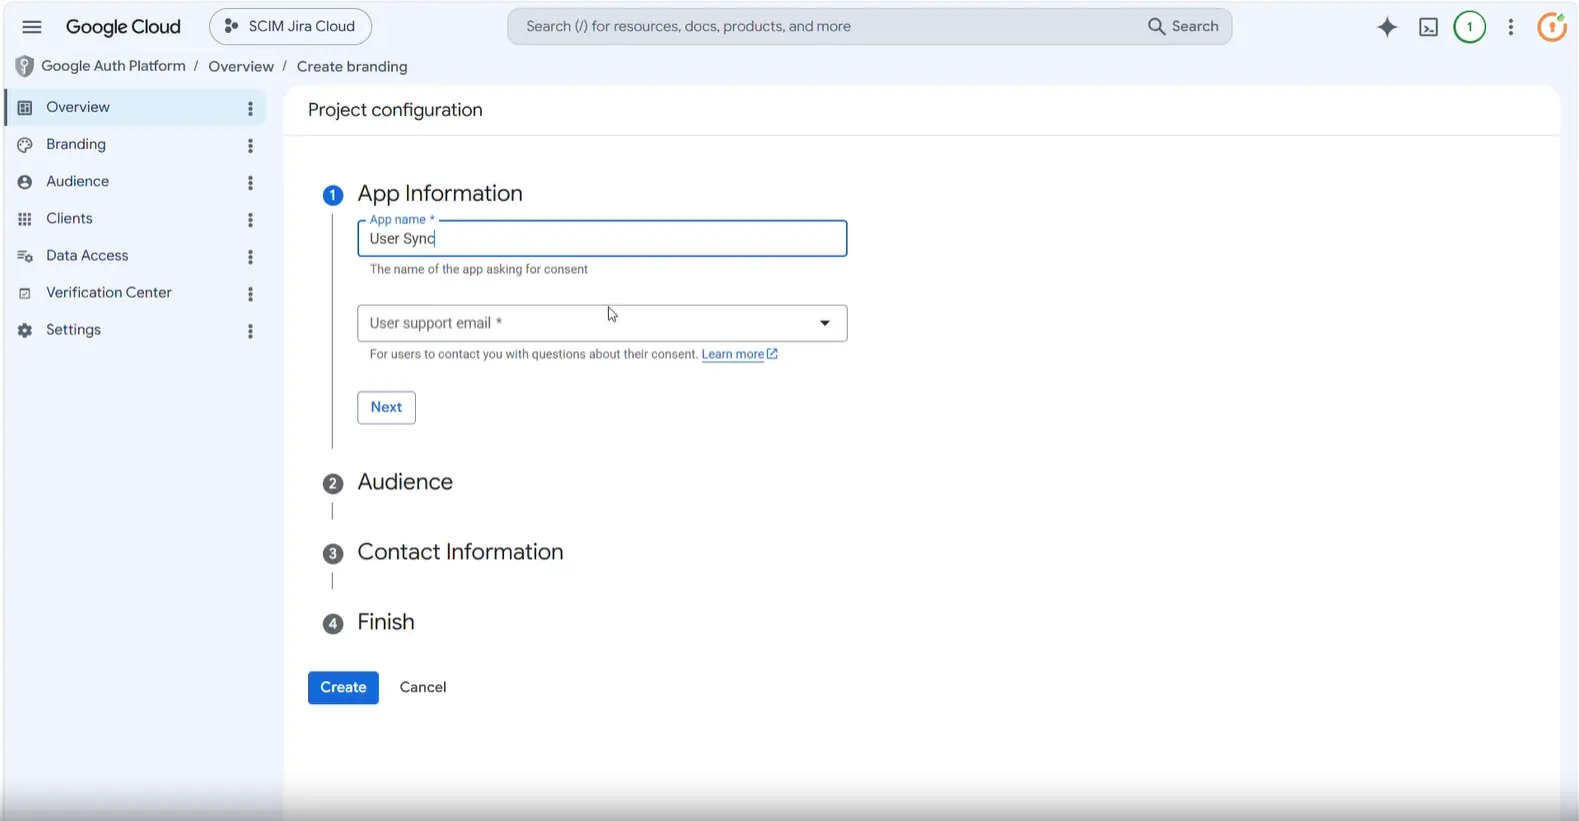This screenshot has width=1579, height=821.
Task: Open more options for Settings
Action: [x=250, y=330]
